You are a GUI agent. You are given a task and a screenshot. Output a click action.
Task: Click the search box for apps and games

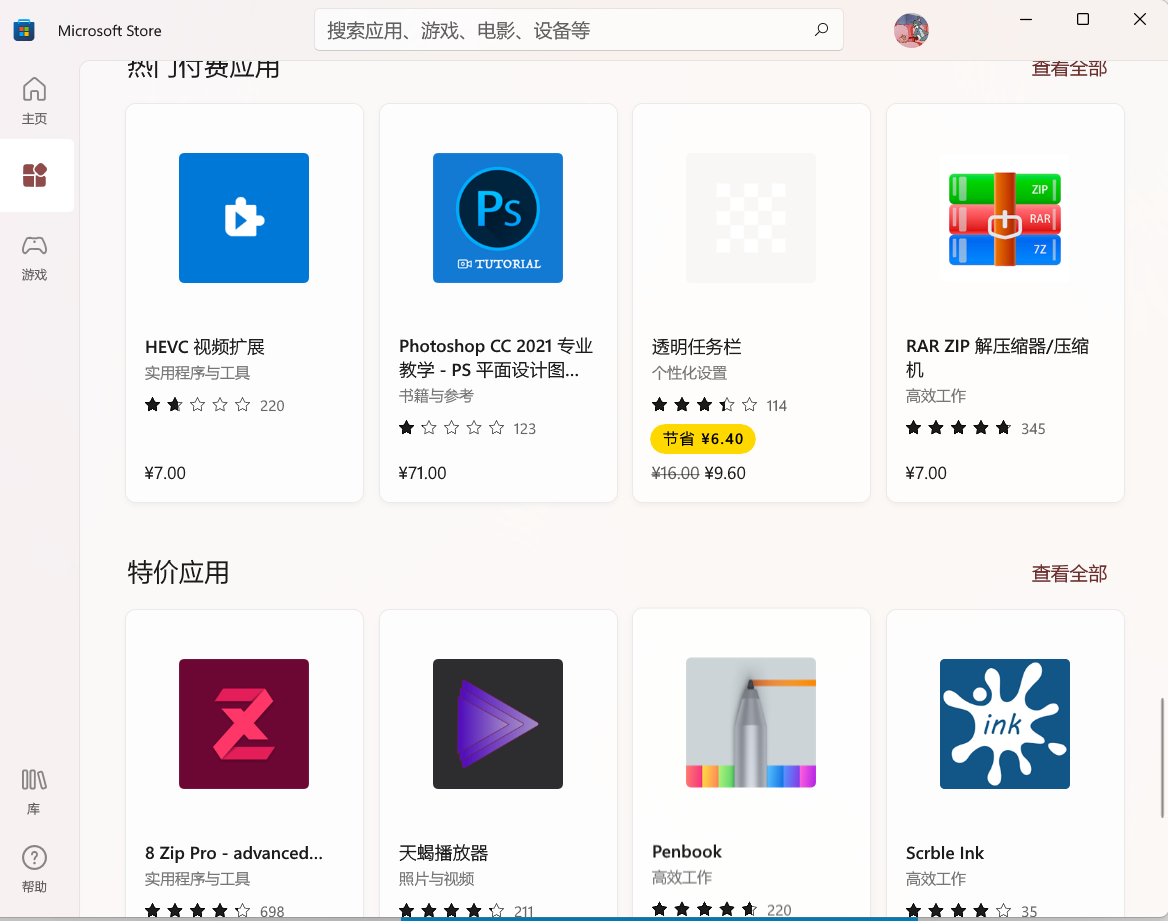579,30
